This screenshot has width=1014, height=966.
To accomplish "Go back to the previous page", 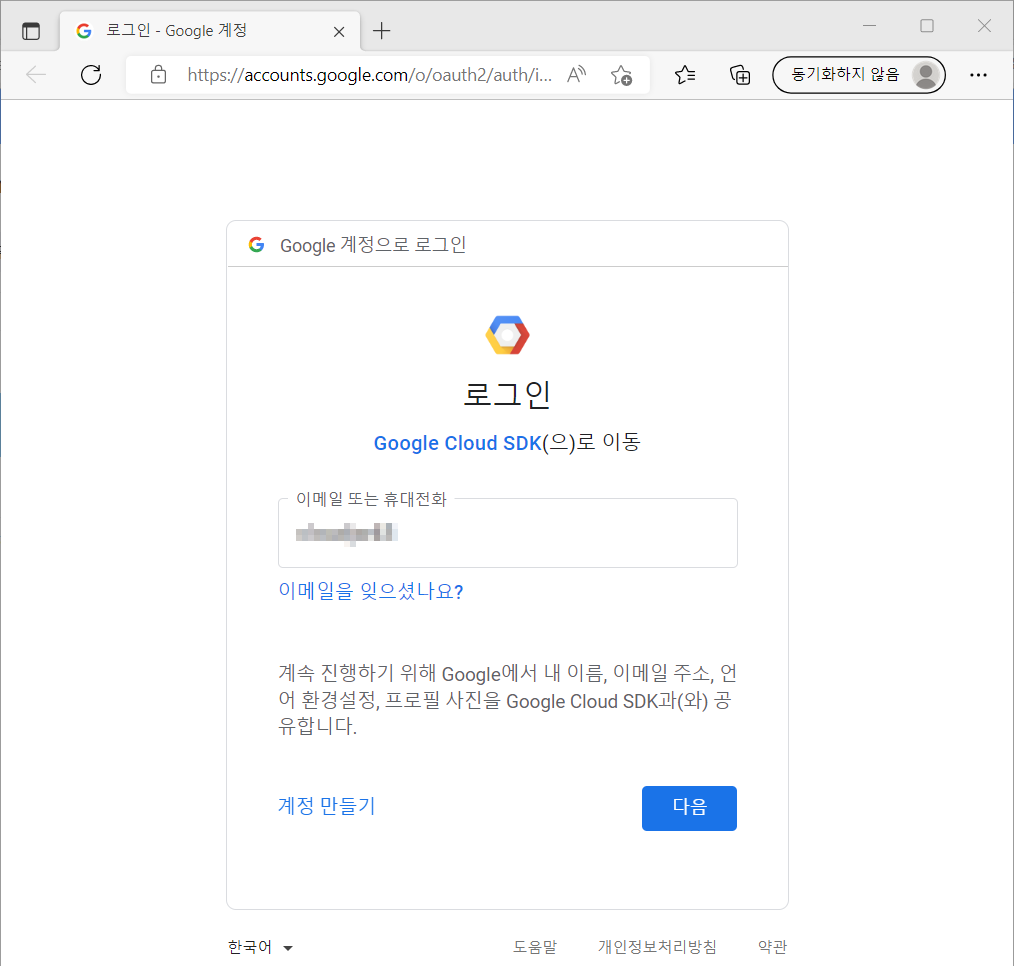I will (x=36, y=75).
